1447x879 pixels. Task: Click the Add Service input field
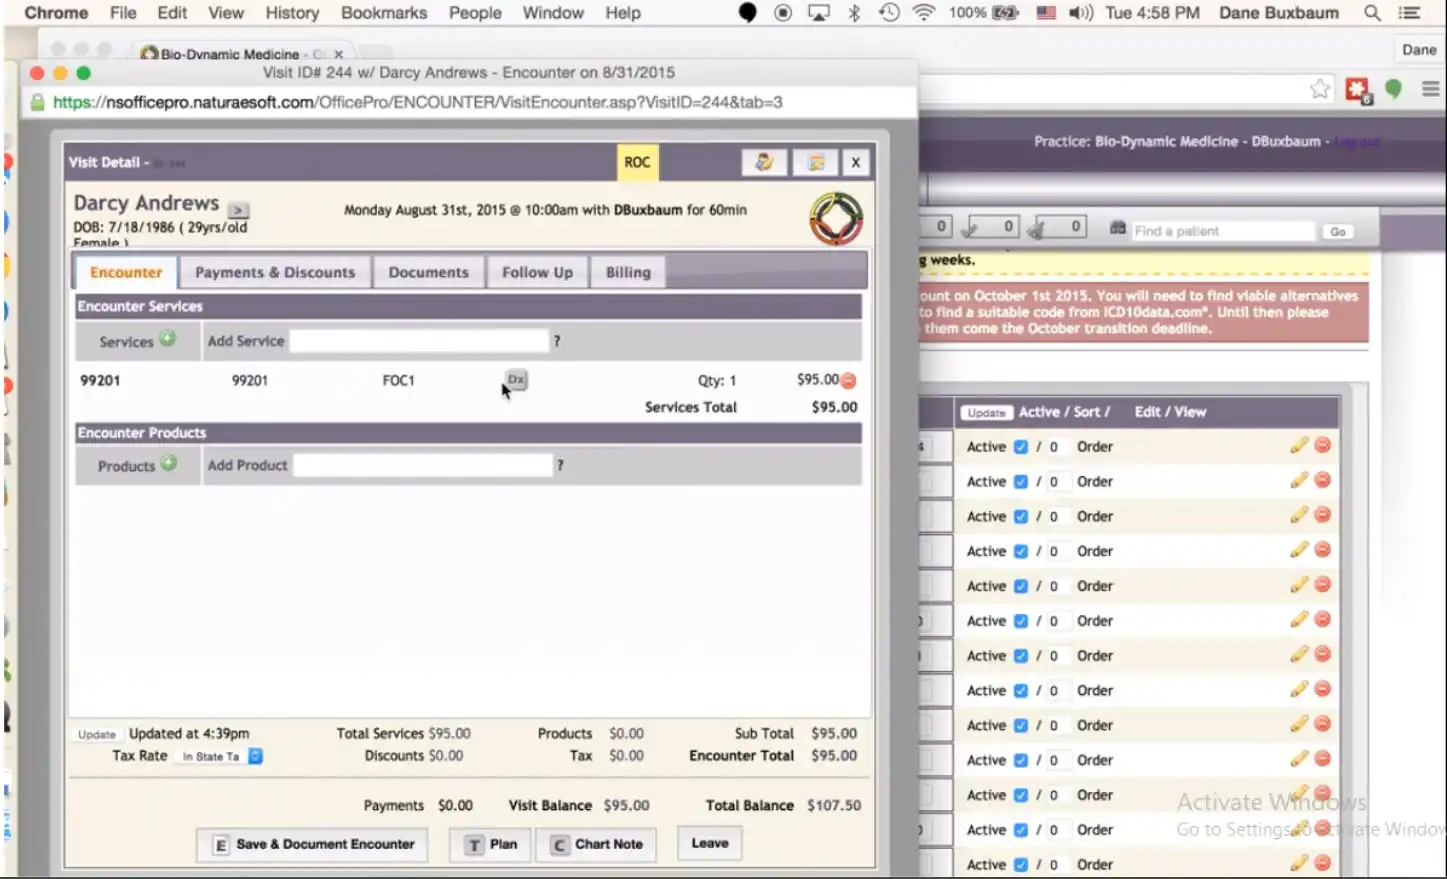point(419,340)
